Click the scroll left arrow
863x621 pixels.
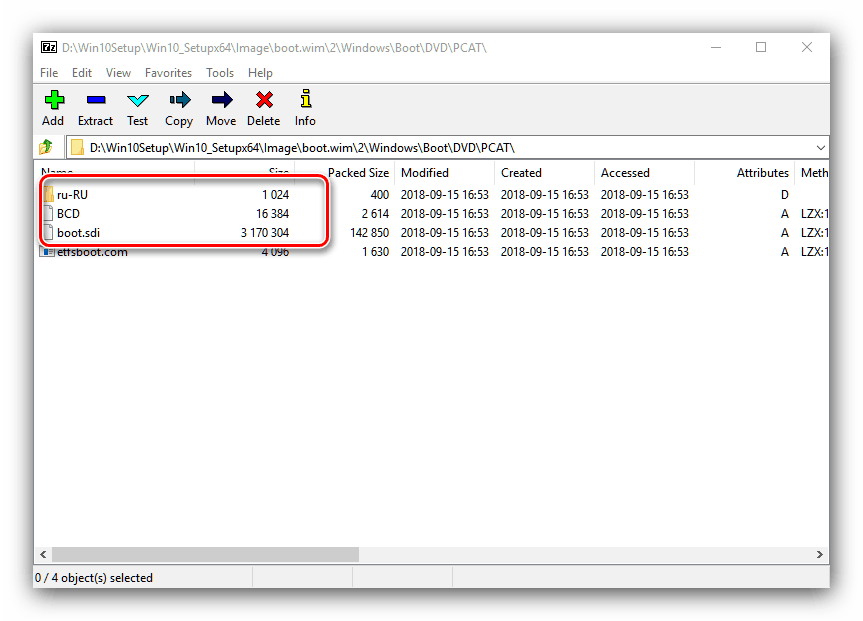click(43, 554)
